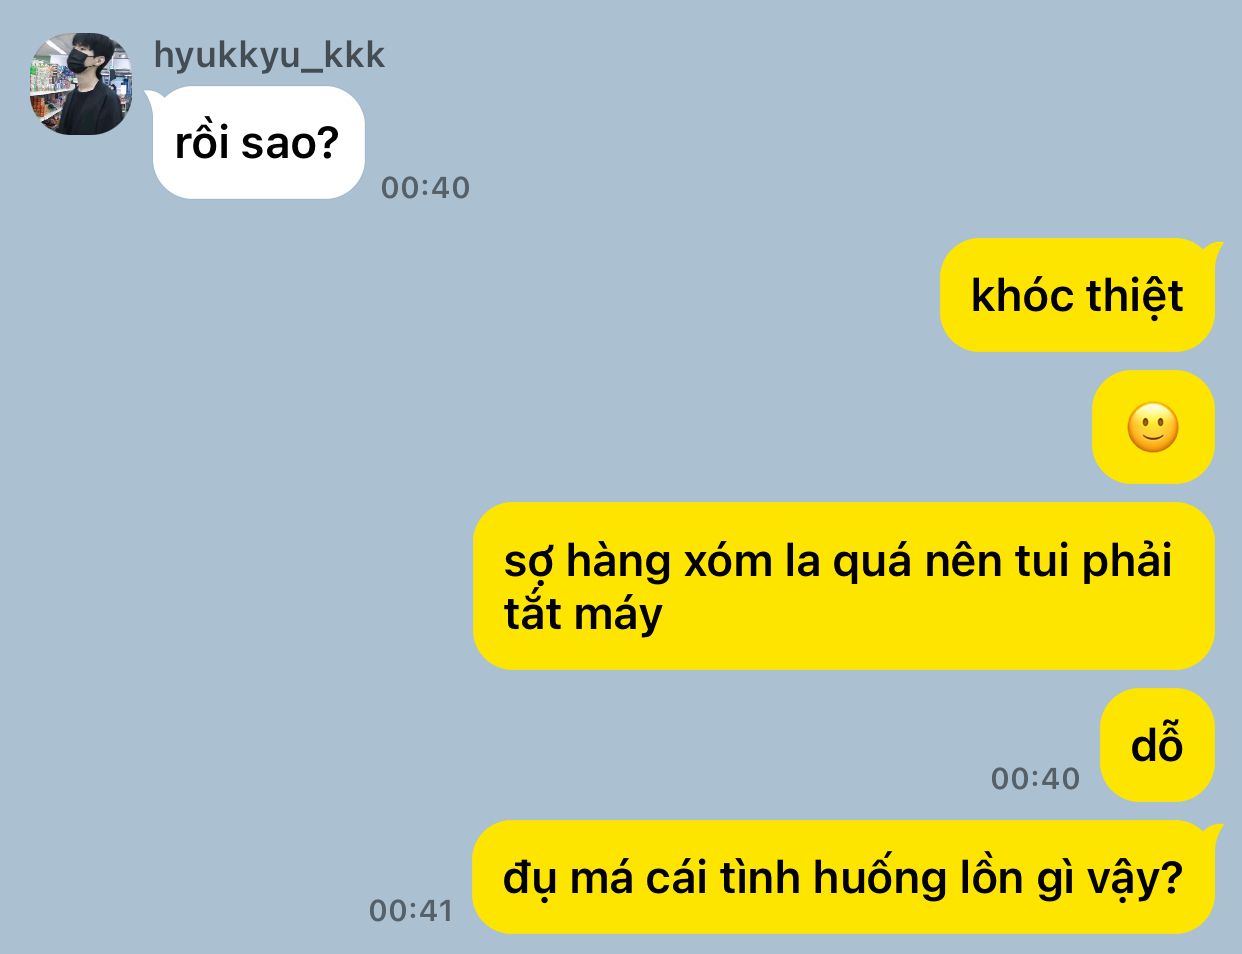Select the 'rồi sao?' message bubble

[258, 142]
